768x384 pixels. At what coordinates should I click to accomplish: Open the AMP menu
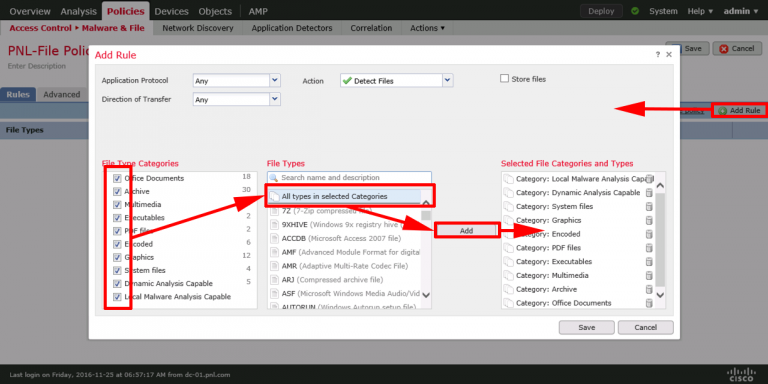click(x=258, y=11)
